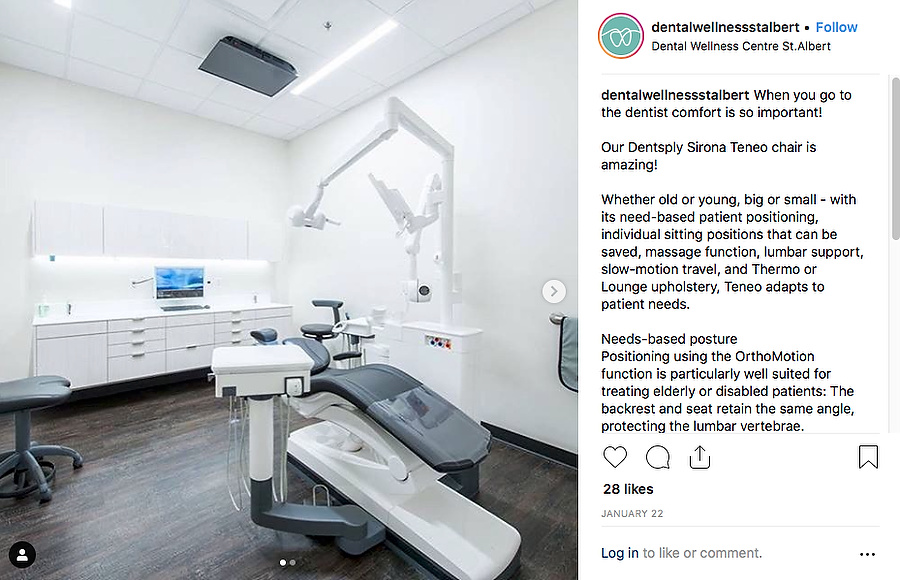Open the Dental Wellness Centre St.Albert location
The height and width of the screenshot is (580, 900).
(x=740, y=46)
